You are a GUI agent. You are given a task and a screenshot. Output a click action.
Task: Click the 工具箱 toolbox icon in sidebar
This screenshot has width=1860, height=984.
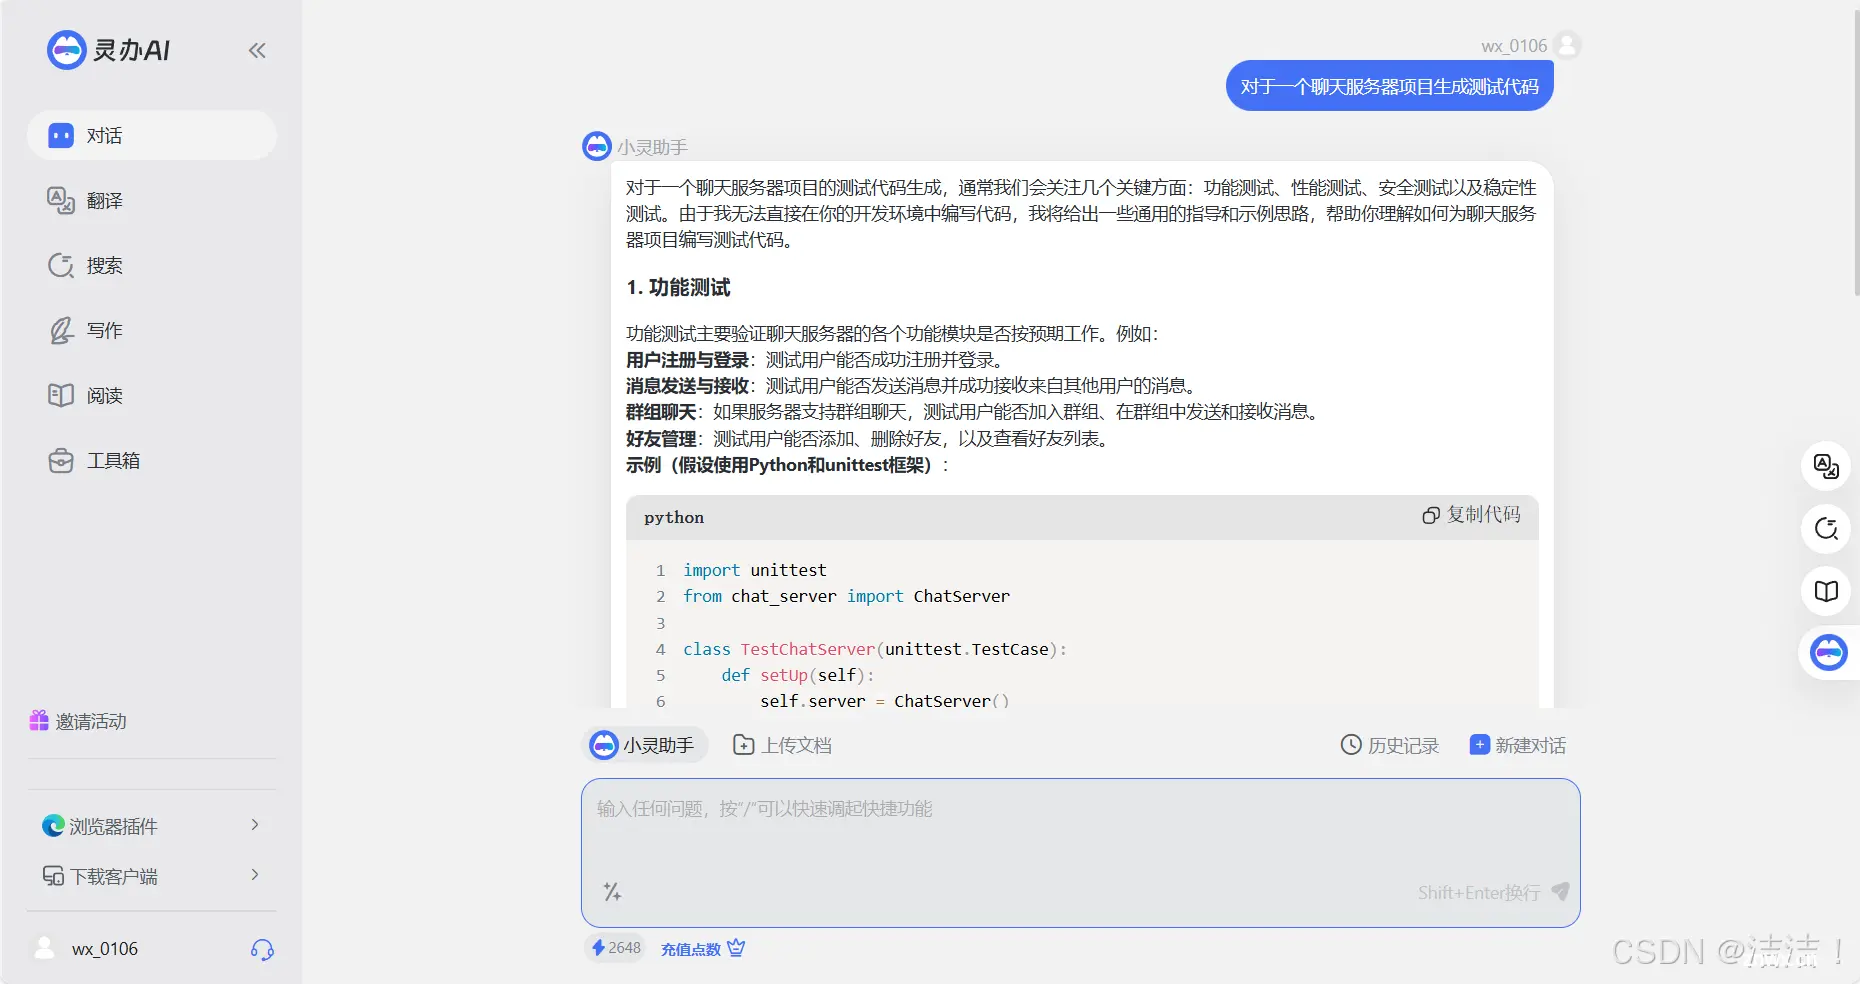[x=61, y=460]
